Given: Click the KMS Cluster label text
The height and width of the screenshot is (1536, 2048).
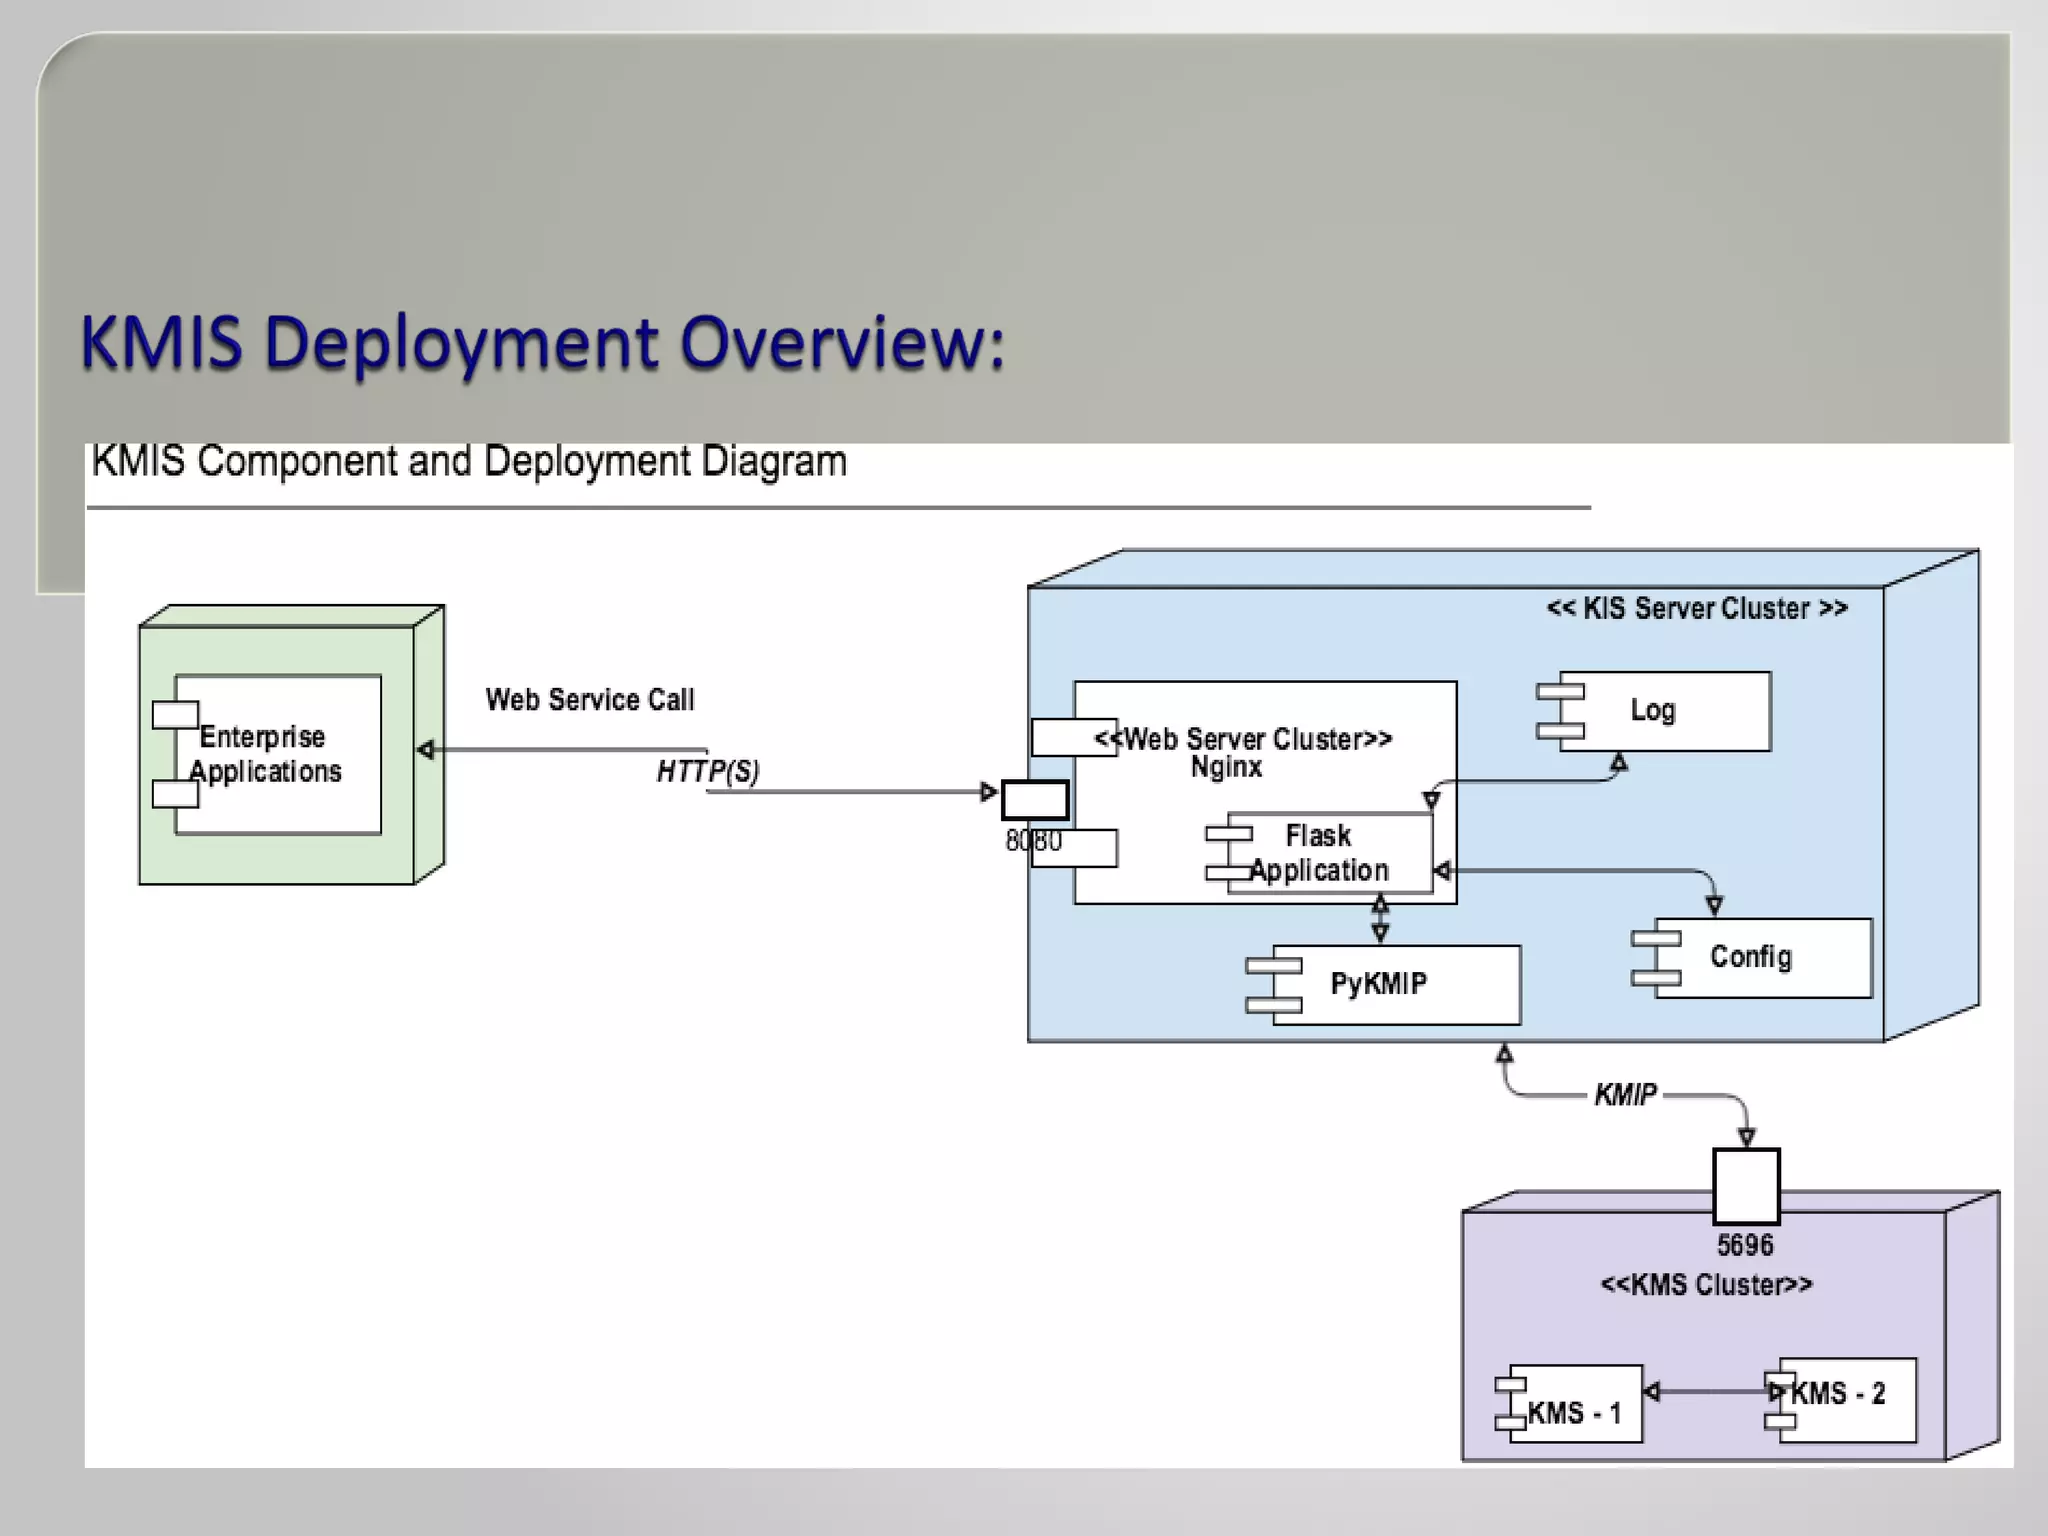Looking at the screenshot, I should pos(1706,1284).
